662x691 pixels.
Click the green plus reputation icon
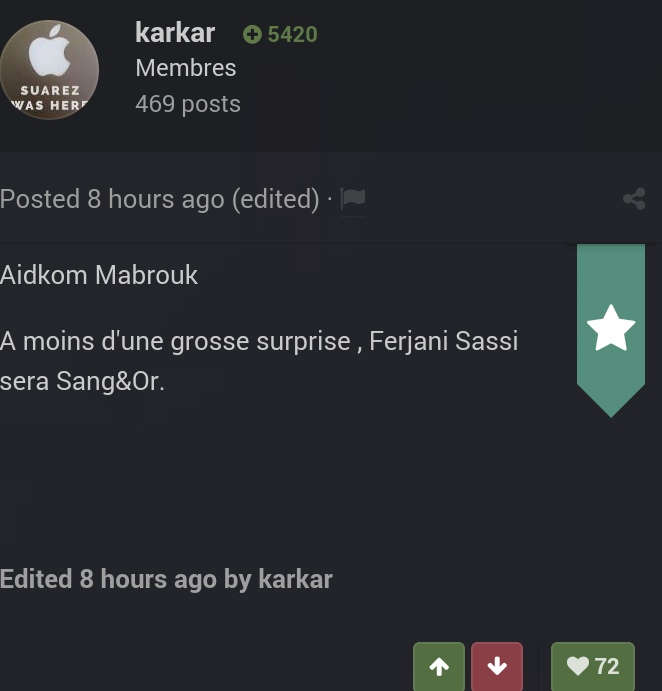[252, 35]
